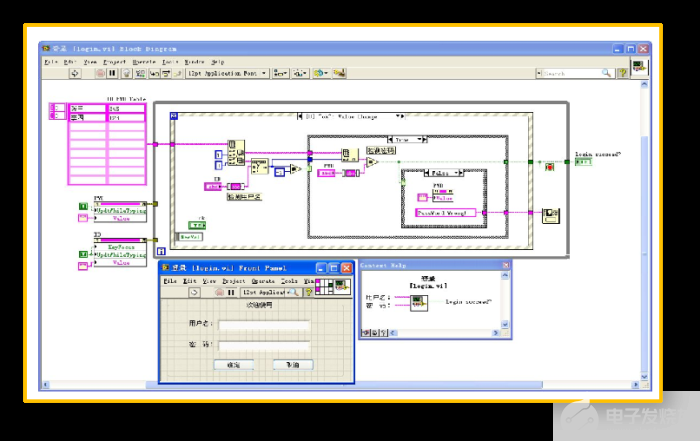Click the right cancel button on login panel
Viewport: 700px width, 441px height.
pos(292,365)
